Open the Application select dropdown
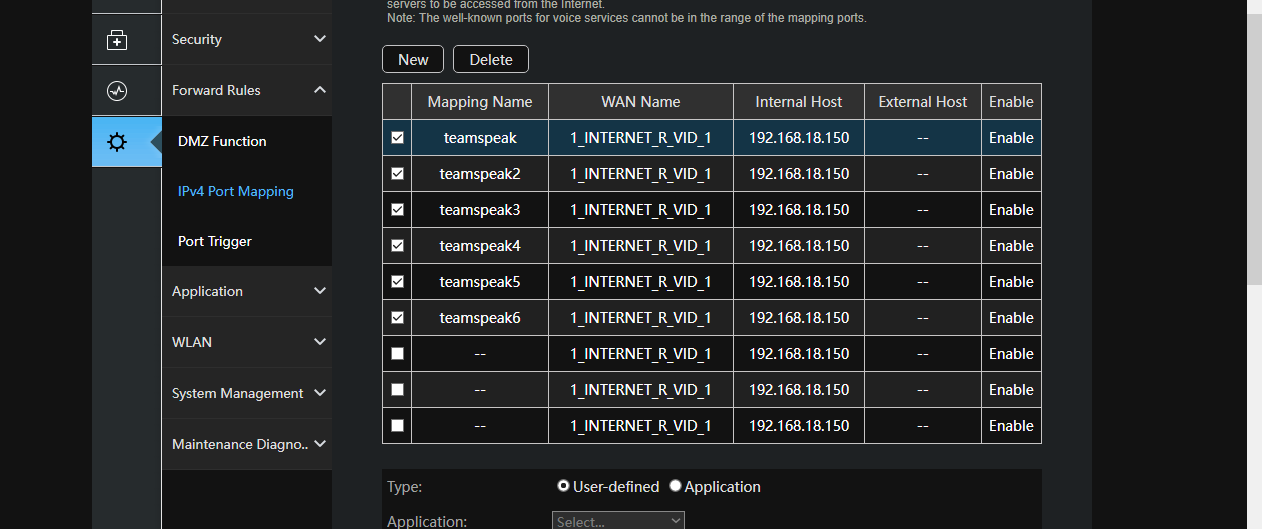 618,521
